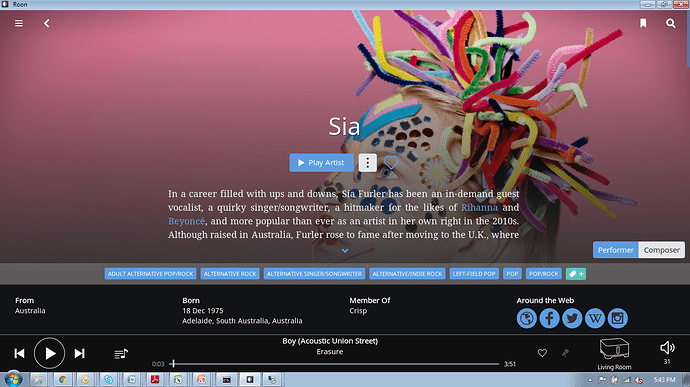Click the pin icon beside track heart
690x387 pixels.
(565, 353)
